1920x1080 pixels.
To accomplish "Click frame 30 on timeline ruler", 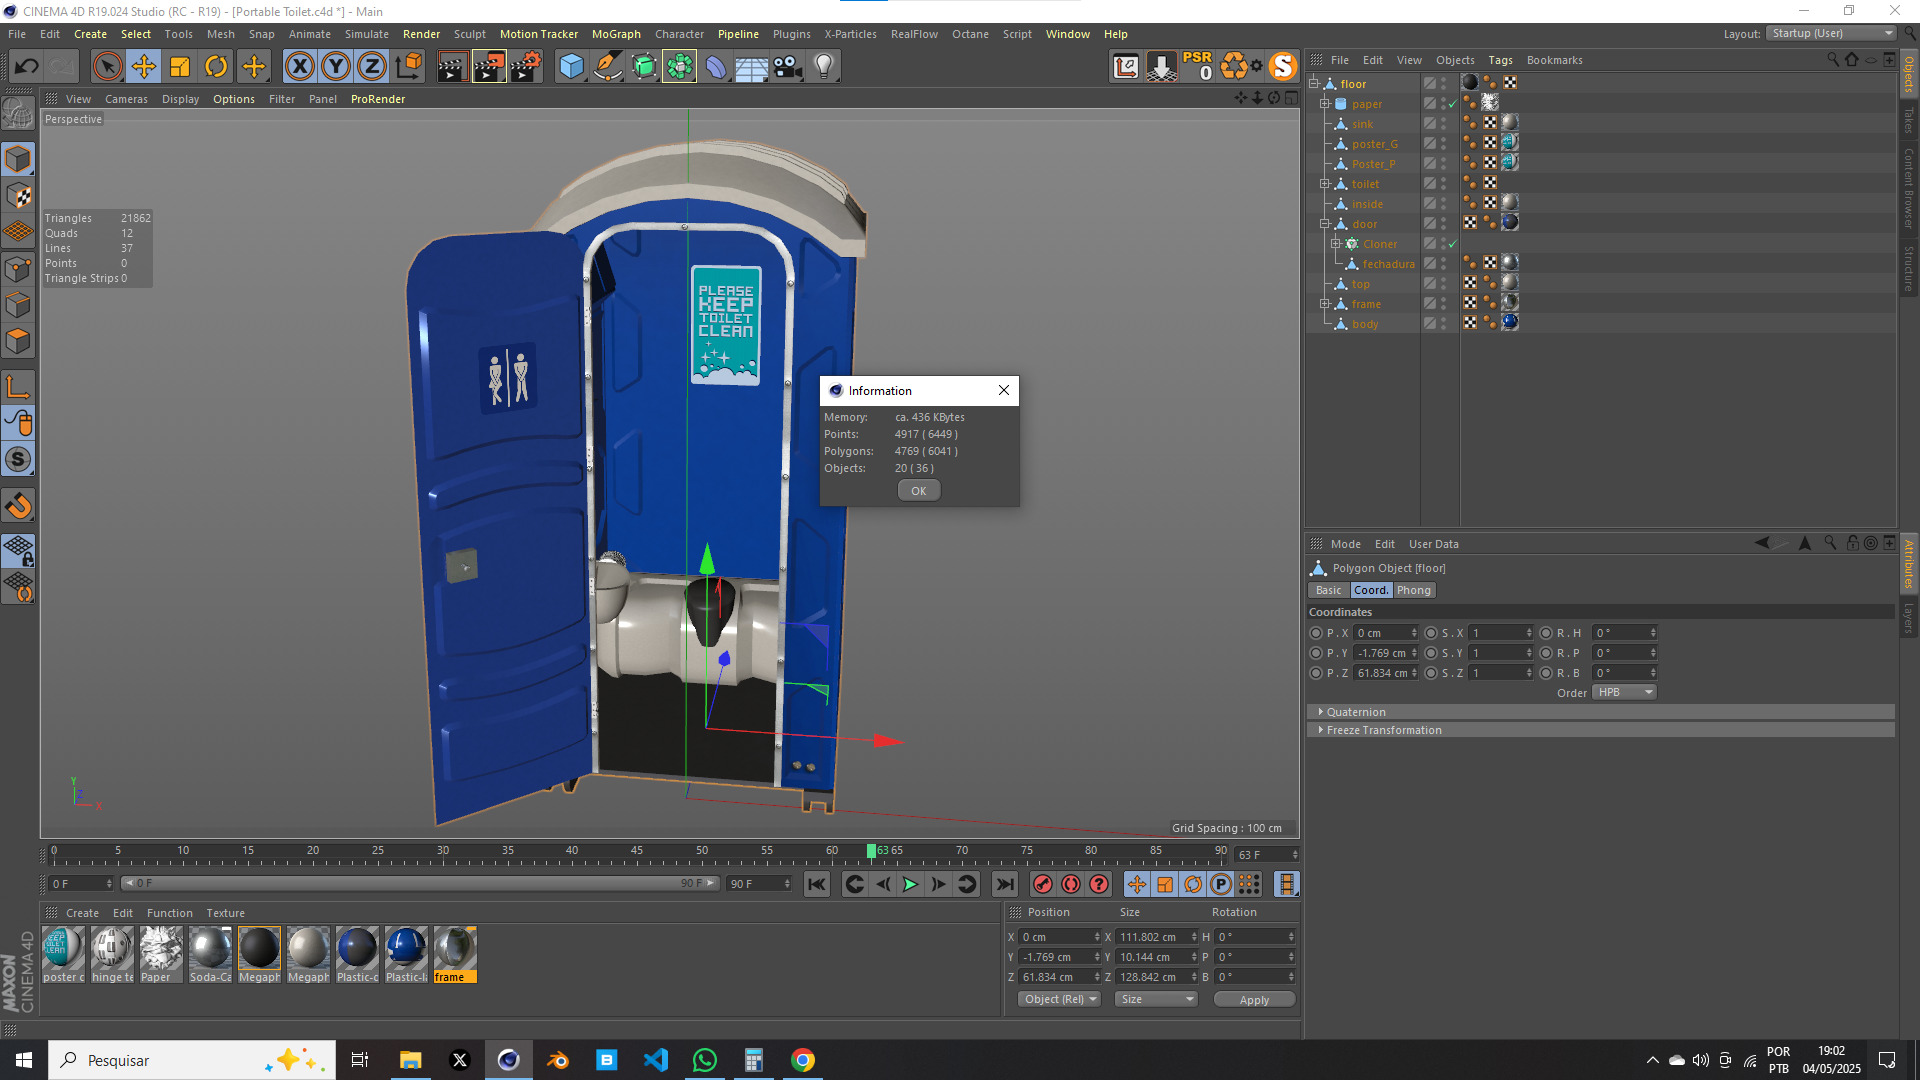I will [442, 853].
